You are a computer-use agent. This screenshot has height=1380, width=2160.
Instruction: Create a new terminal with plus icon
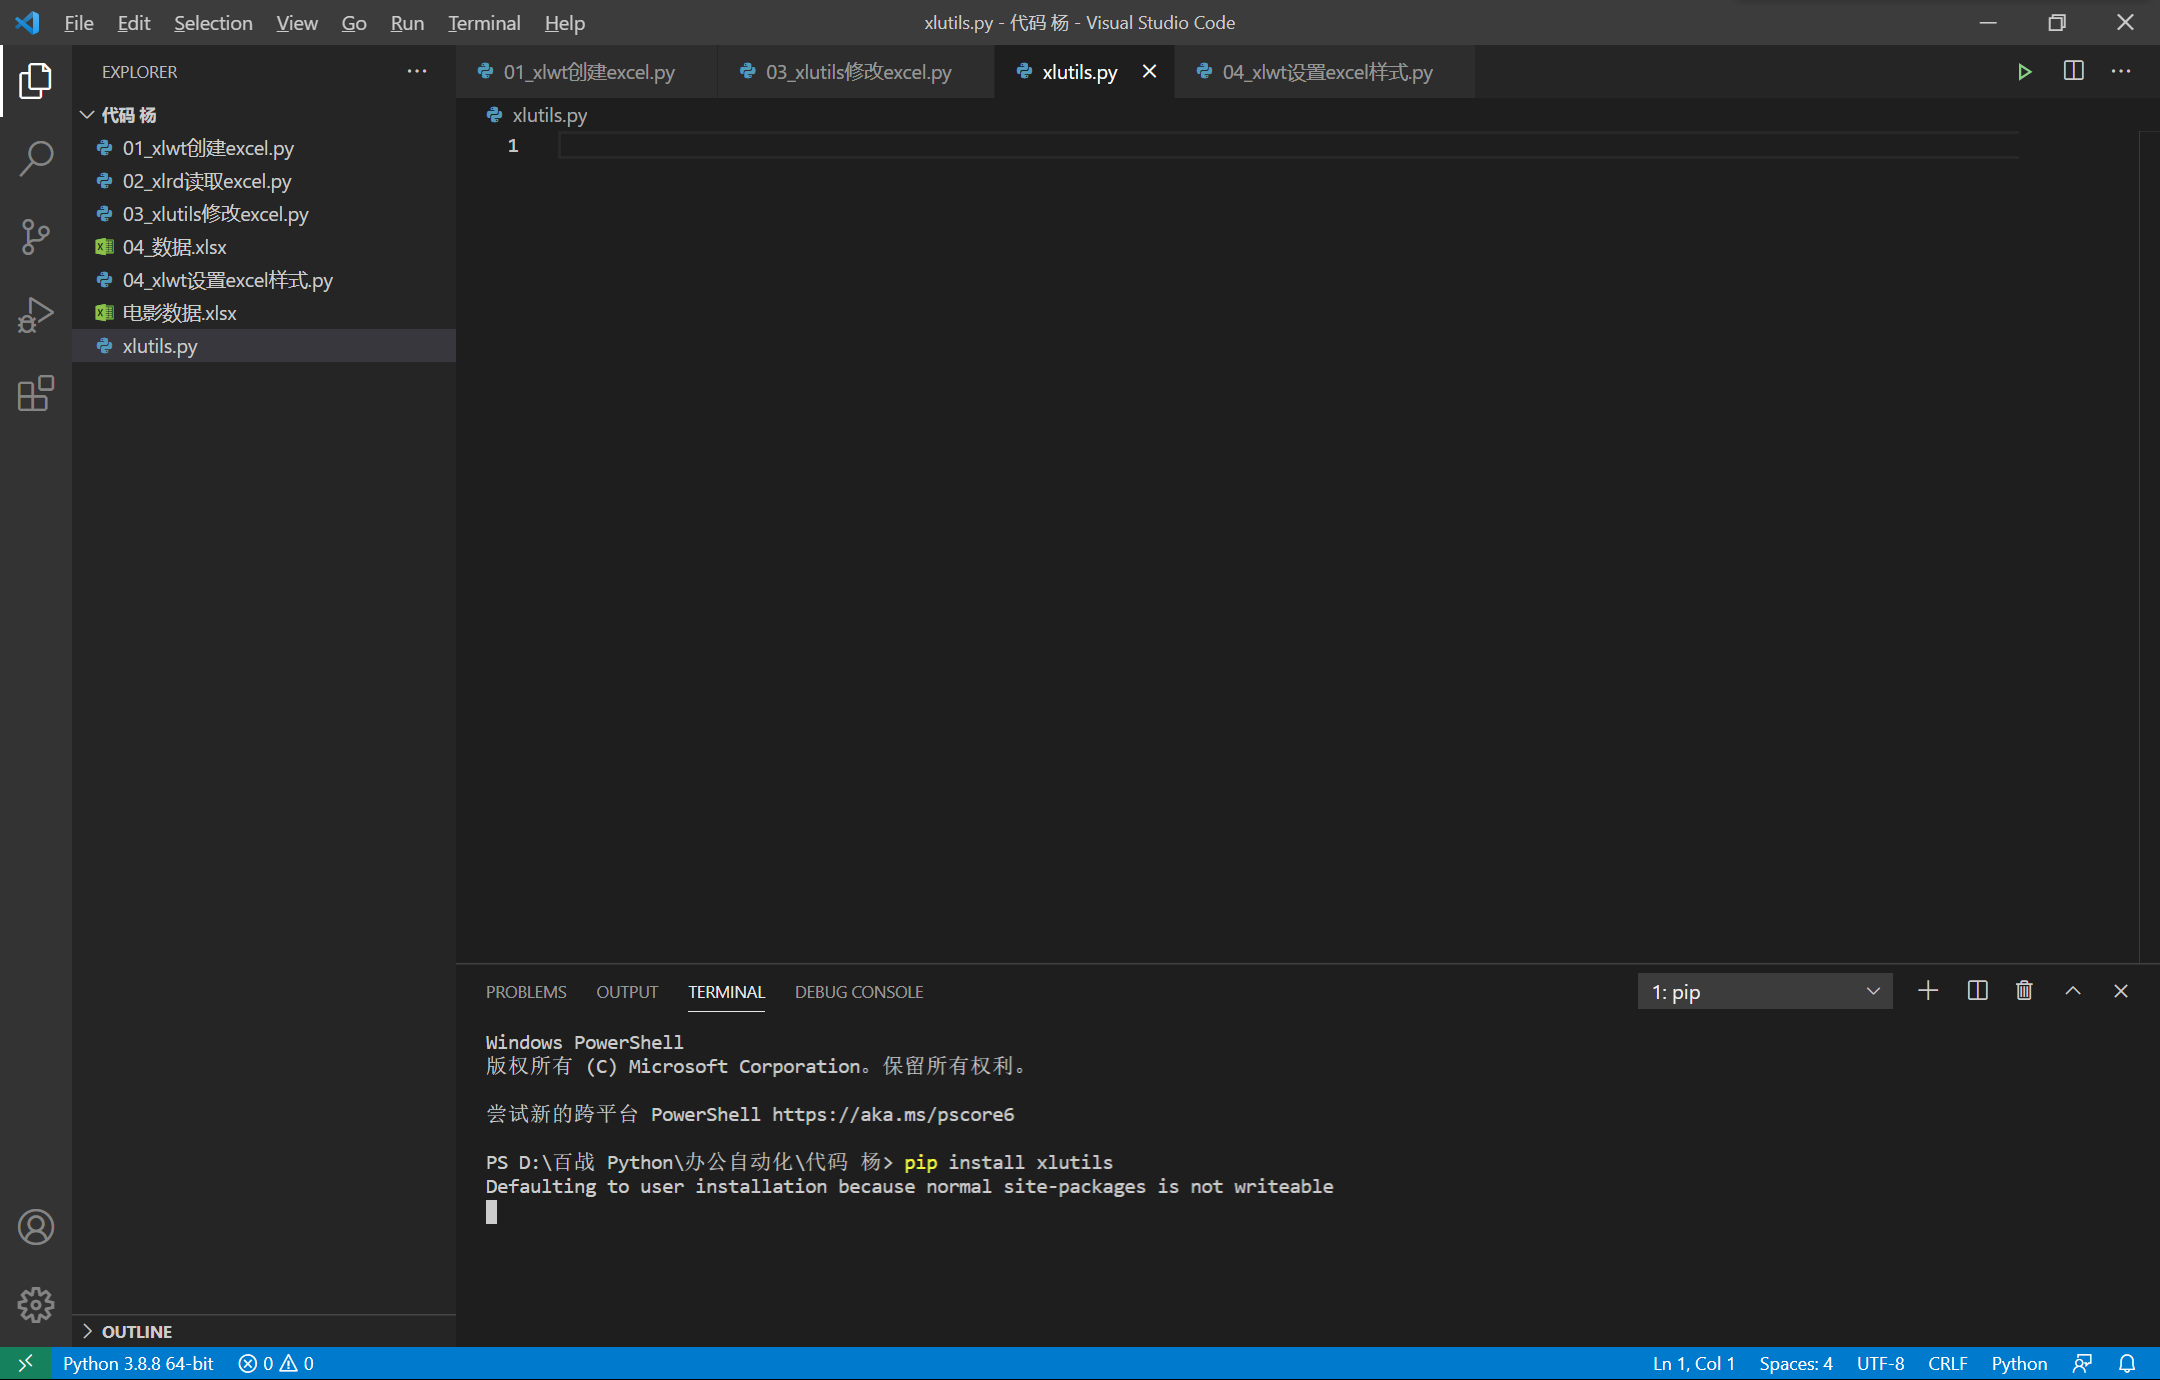pos(1928,991)
